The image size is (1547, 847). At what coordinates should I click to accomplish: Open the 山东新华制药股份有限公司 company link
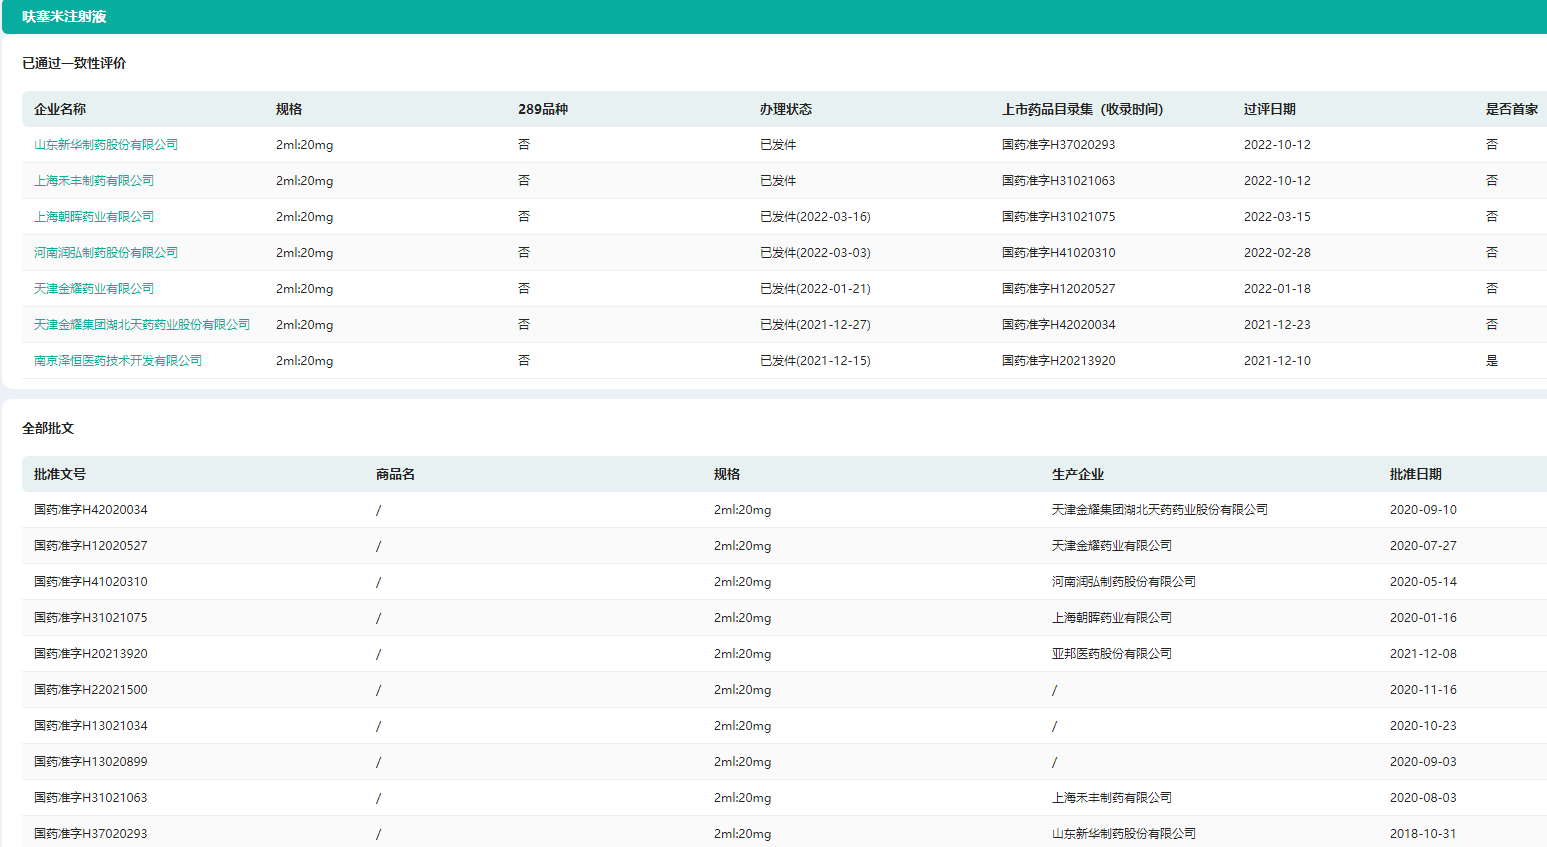(106, 145)
